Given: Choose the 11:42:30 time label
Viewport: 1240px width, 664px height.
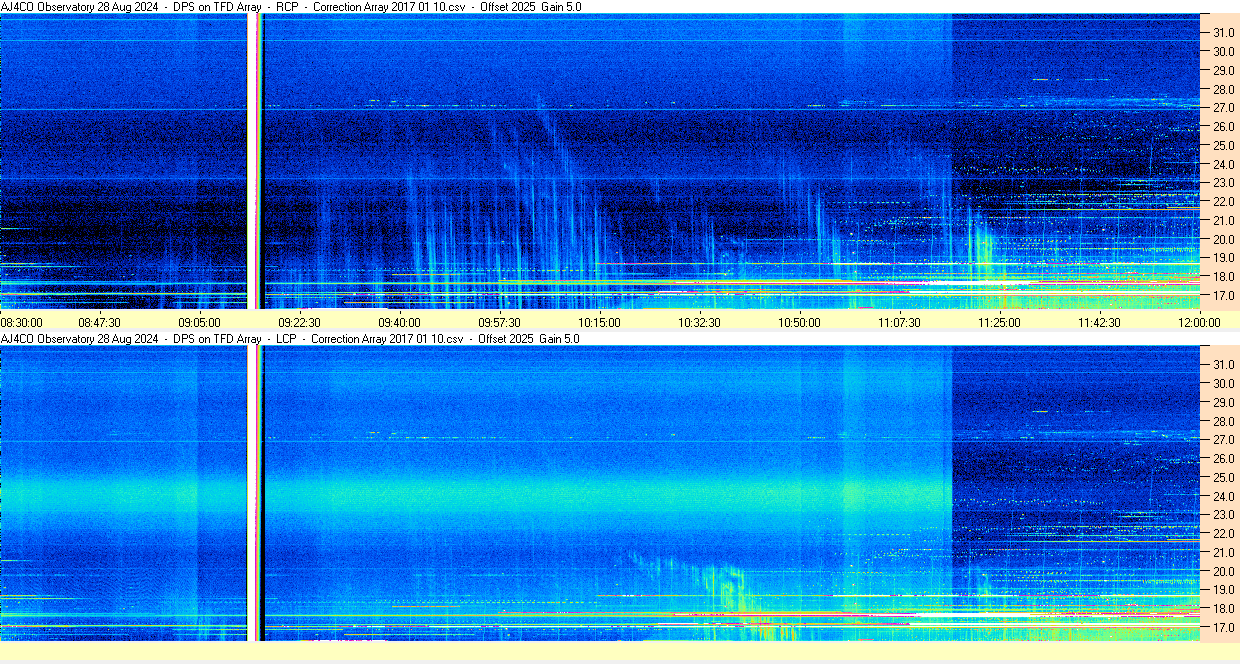Looking at the screenshot, I should (x=1100, y=323).
